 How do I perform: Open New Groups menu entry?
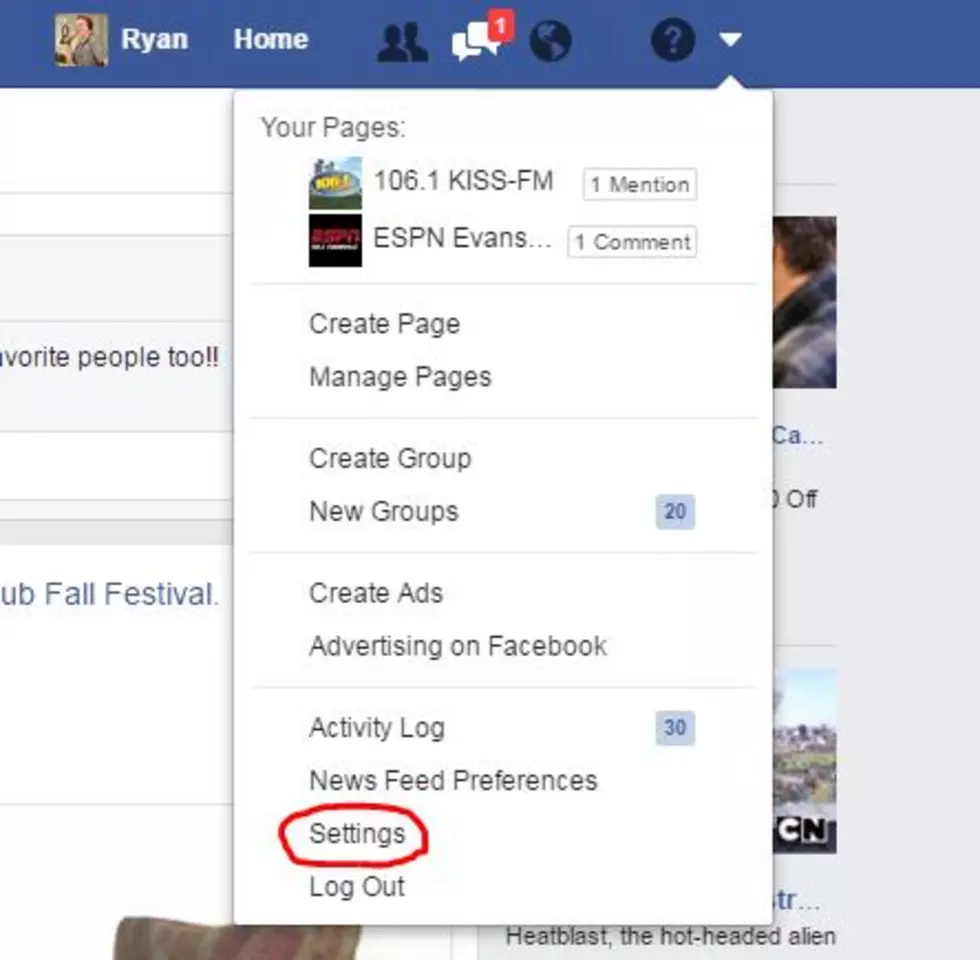click(384, 511)
